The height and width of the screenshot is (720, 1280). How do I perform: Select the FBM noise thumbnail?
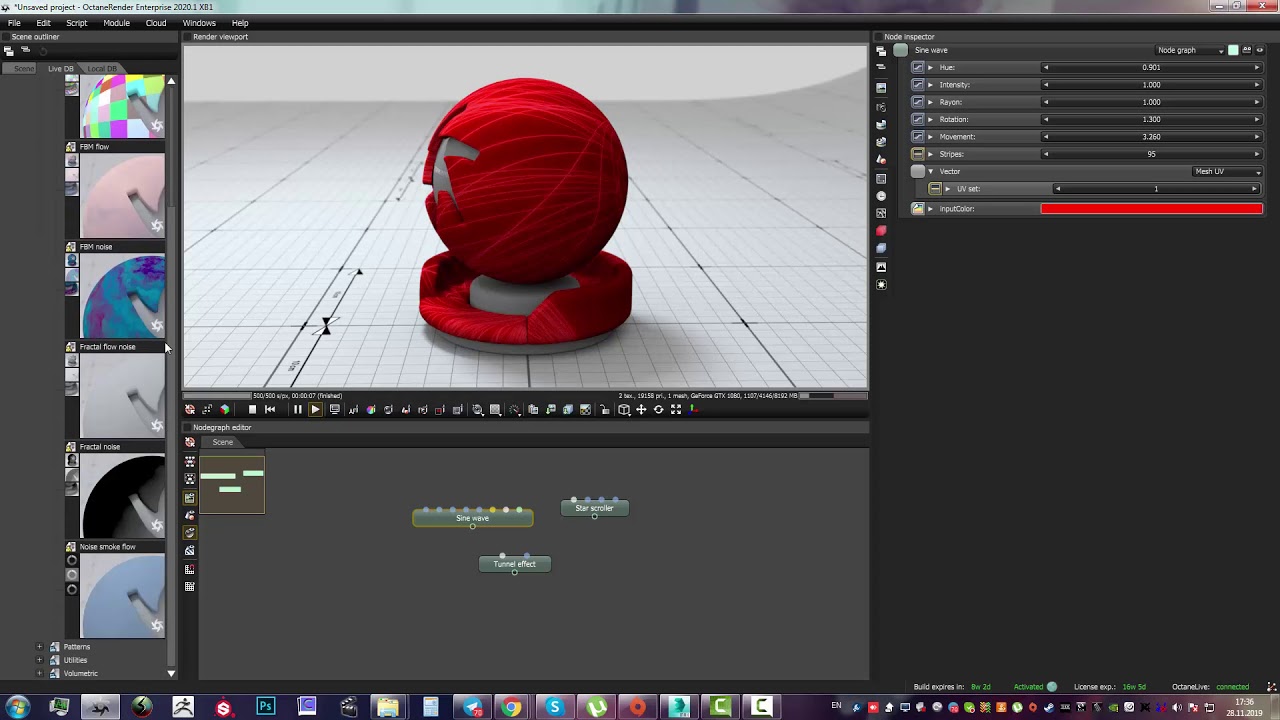pyautogui.click(x=122, y=295)
